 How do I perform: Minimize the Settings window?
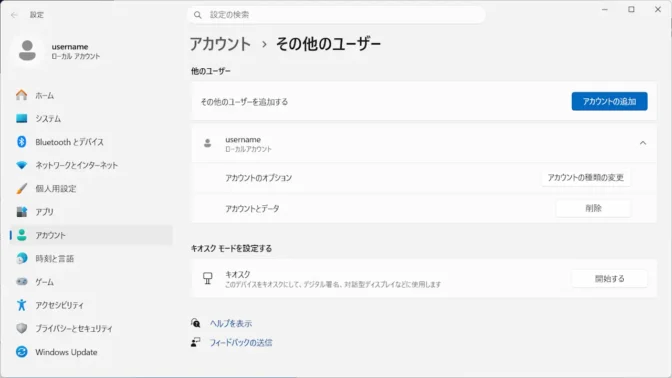605,9
